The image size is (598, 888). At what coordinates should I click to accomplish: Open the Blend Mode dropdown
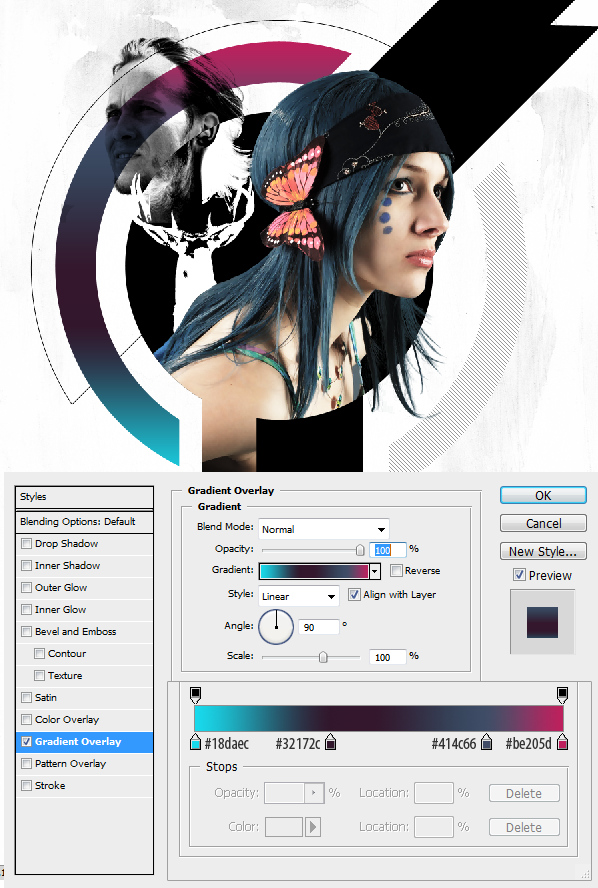coord(323,529)
